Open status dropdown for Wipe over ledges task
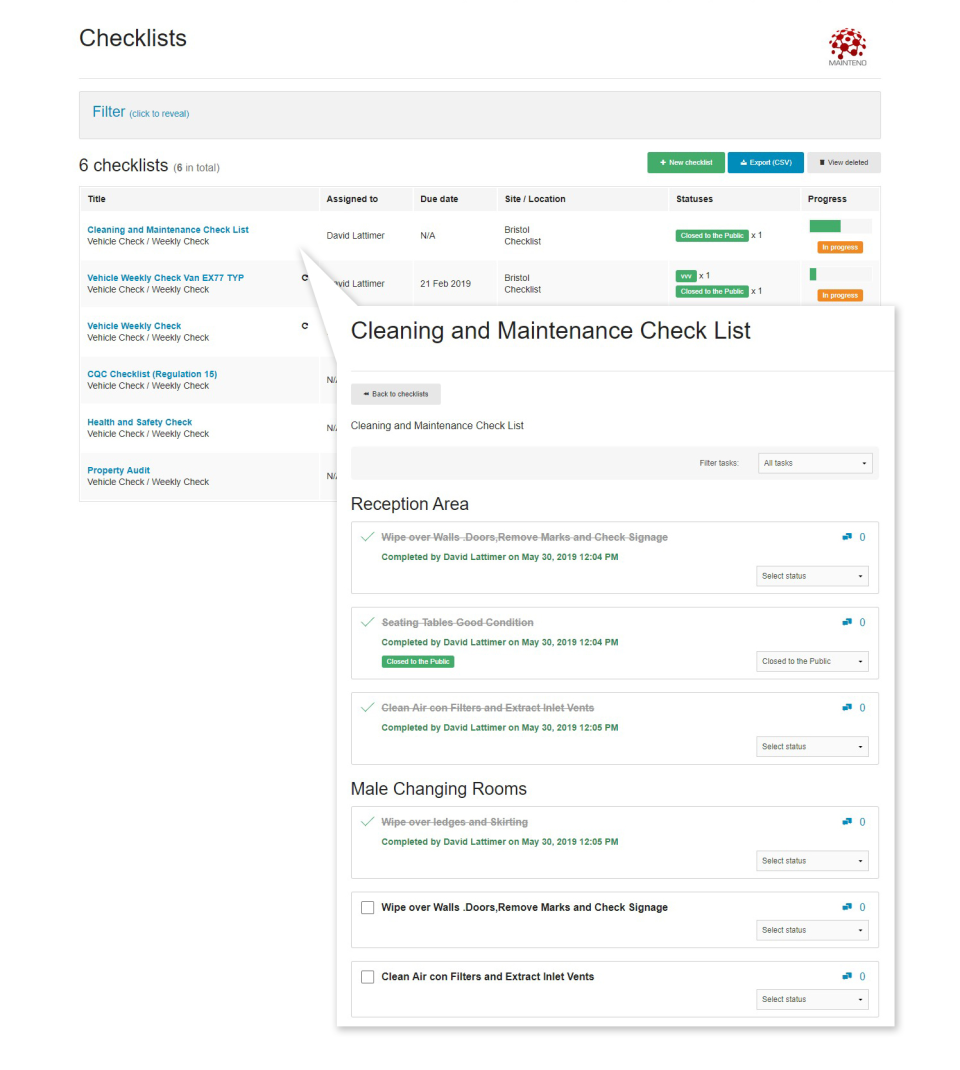960x1070 pixels. coord(812,861)
